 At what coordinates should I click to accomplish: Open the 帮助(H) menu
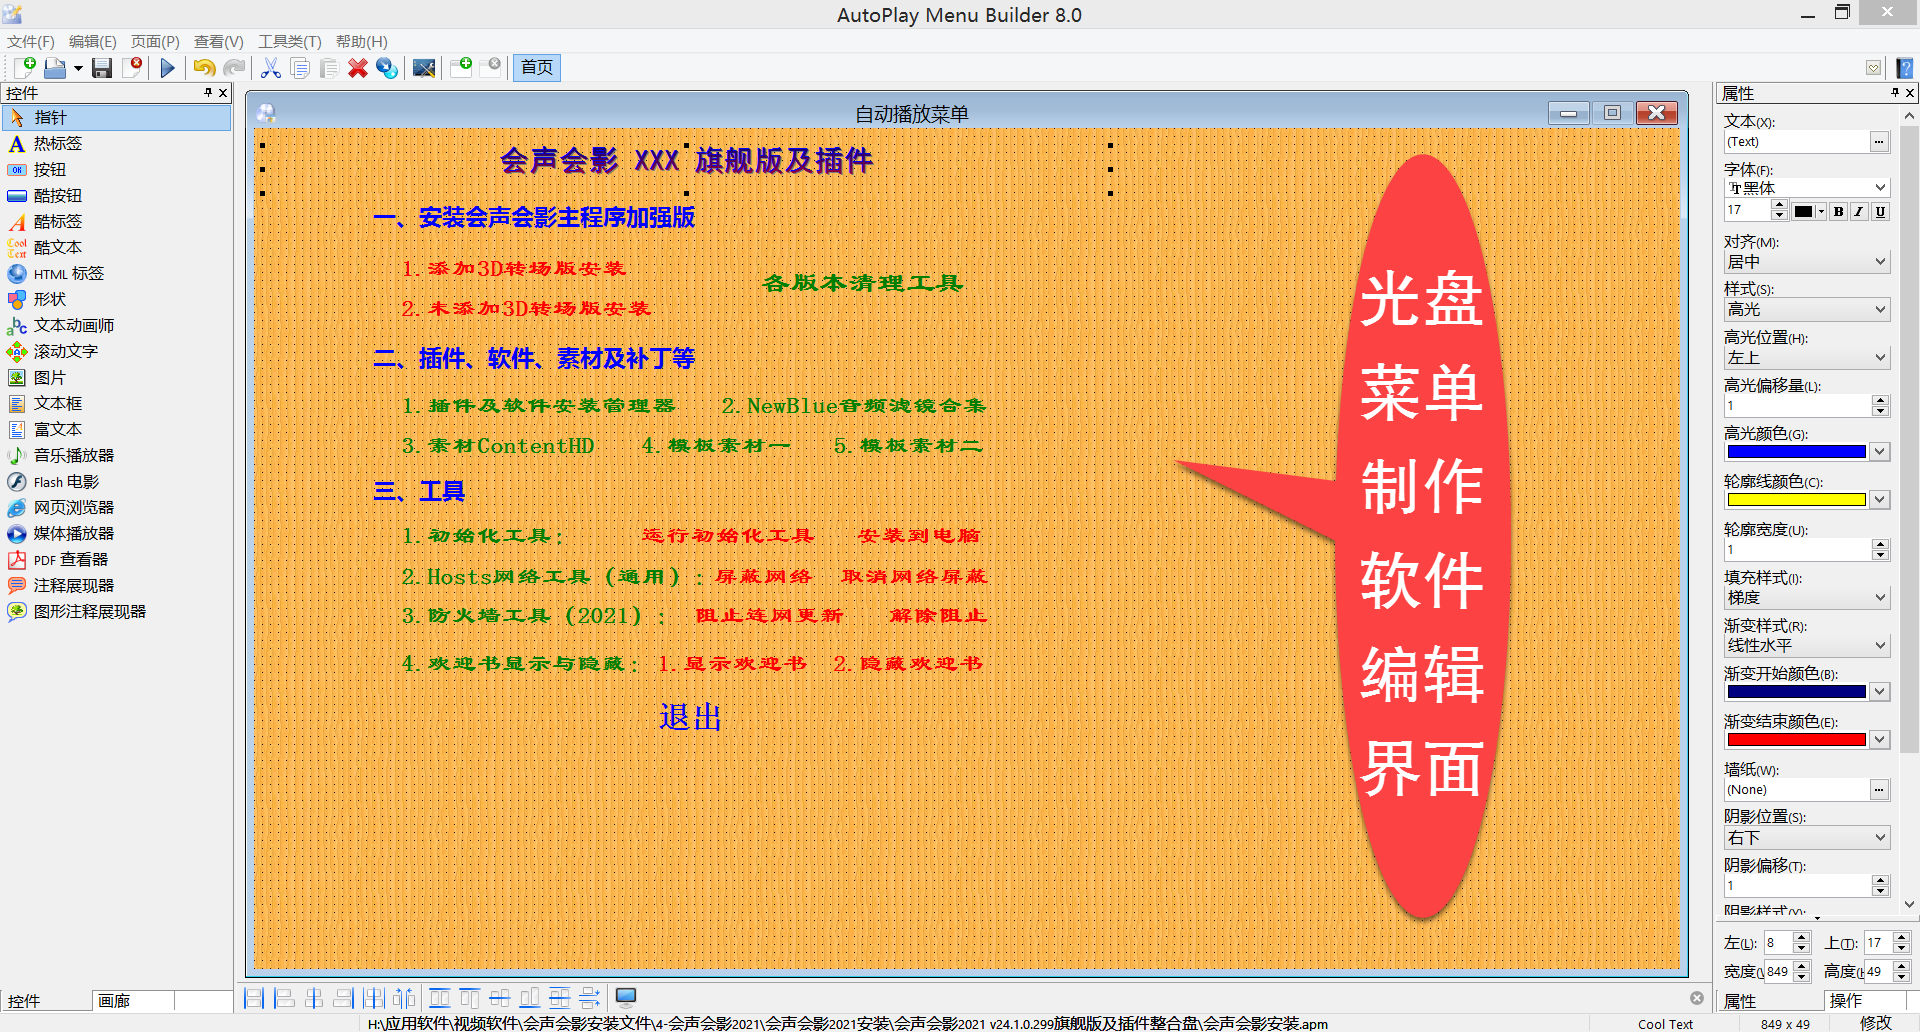(x=361, y=41)
